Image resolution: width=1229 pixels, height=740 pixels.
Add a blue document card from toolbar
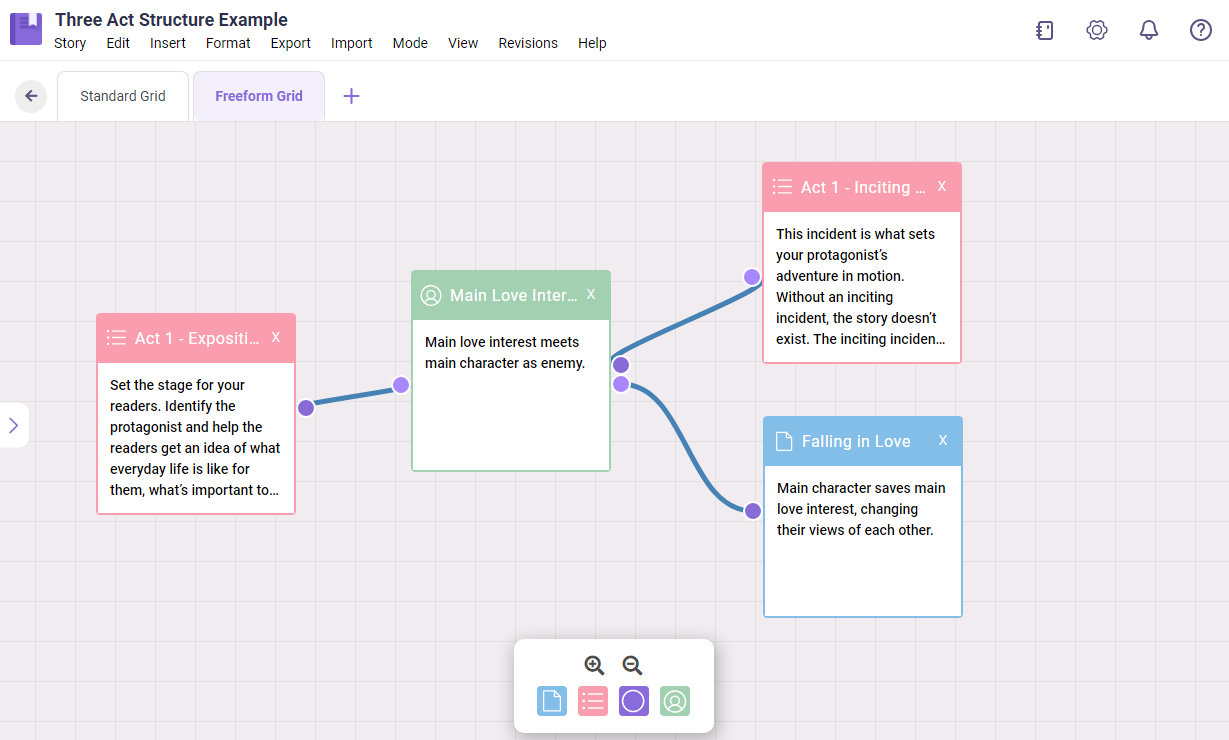pos(552,701)
